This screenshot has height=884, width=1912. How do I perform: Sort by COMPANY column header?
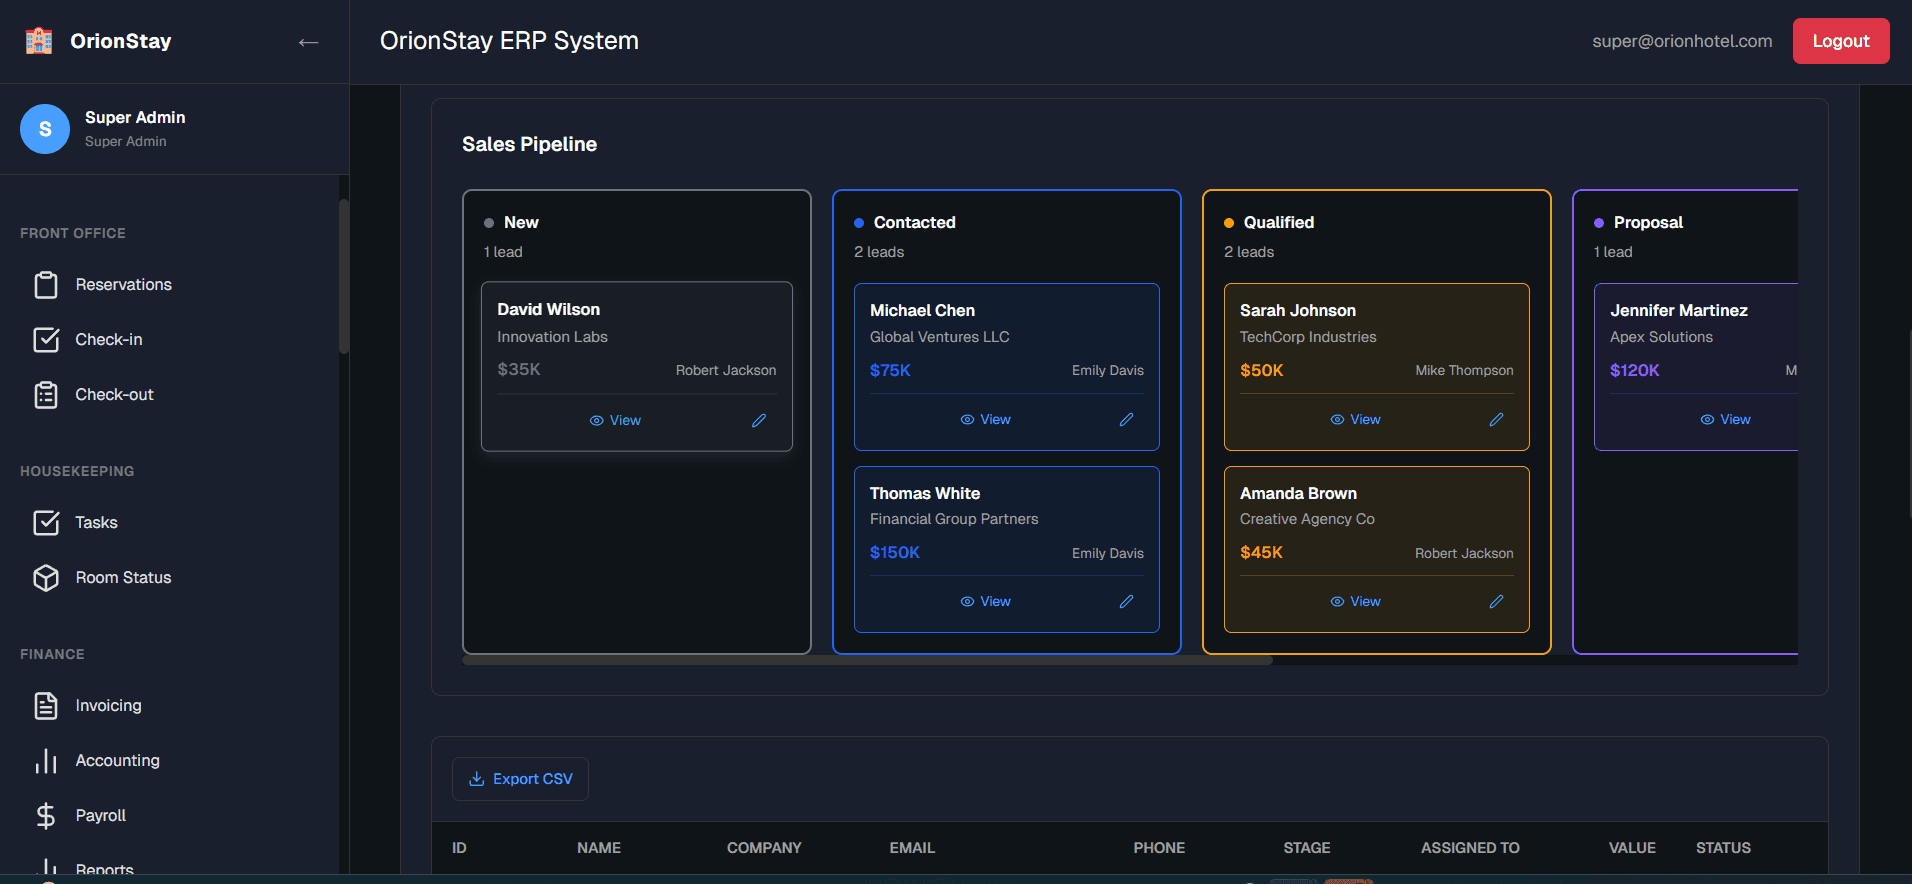click(764, 848)
